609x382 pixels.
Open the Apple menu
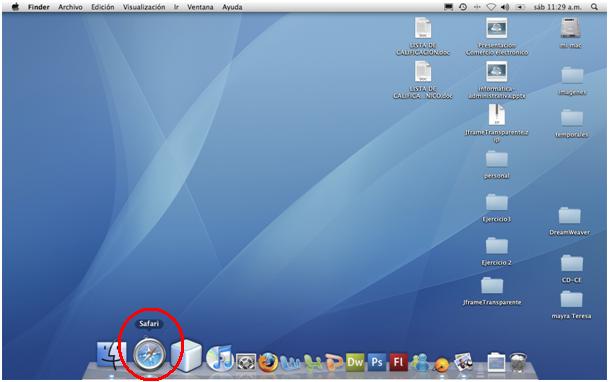point(15,7)
